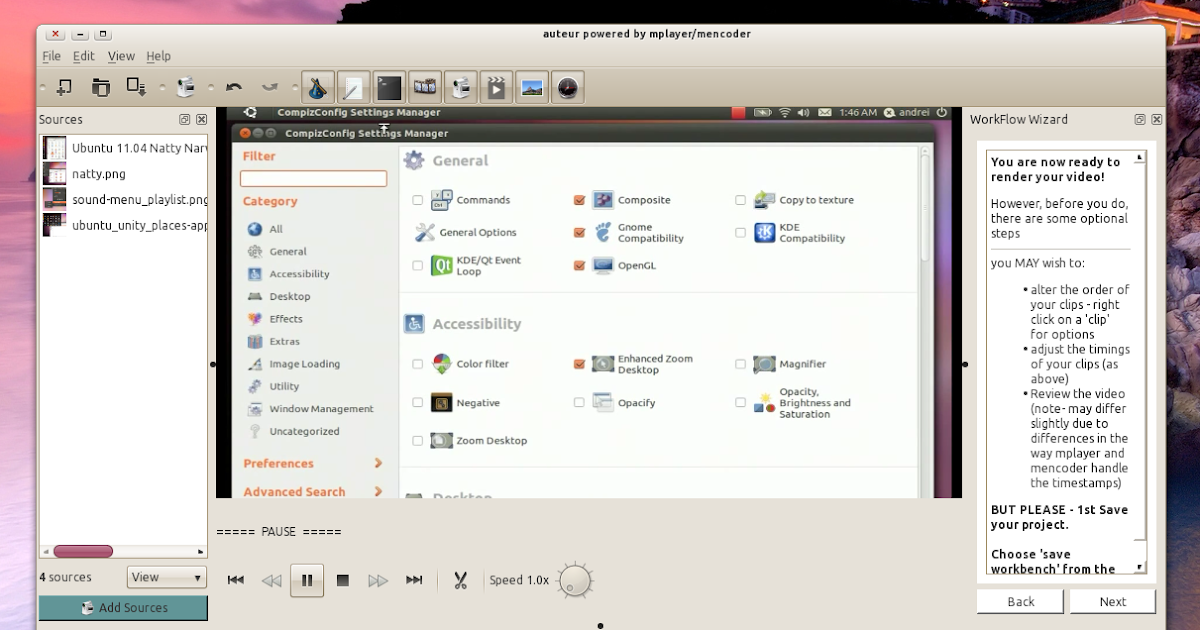Click the redo arrow in toolbar
Image resolution: width=1200 pixels, height=630 pixels.
pyautogui.click(x=269, y=88)
